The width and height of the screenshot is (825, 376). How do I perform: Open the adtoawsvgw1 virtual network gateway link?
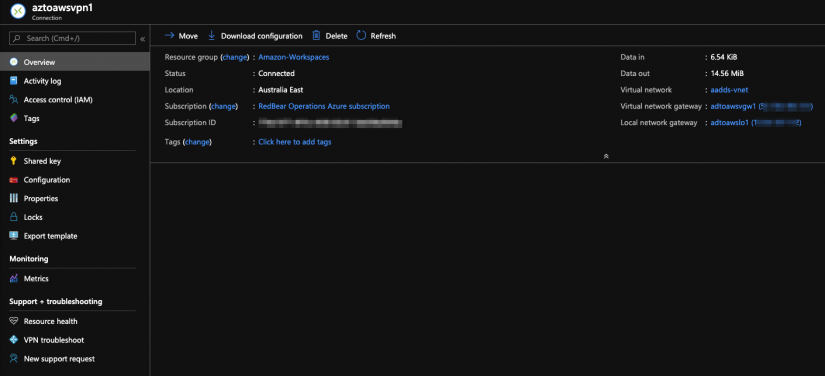tap(761, 106)
